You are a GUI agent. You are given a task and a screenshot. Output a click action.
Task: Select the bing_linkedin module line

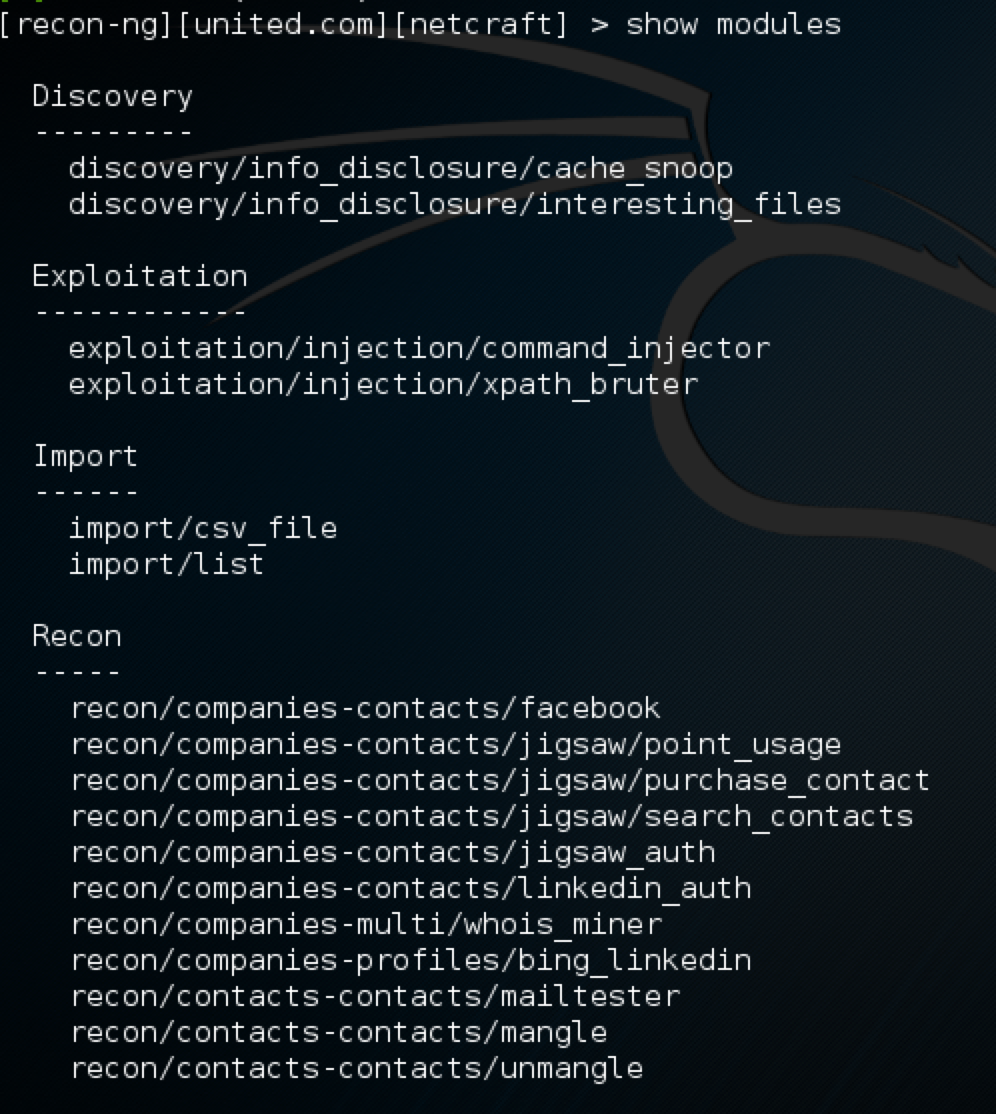(410, 960)
